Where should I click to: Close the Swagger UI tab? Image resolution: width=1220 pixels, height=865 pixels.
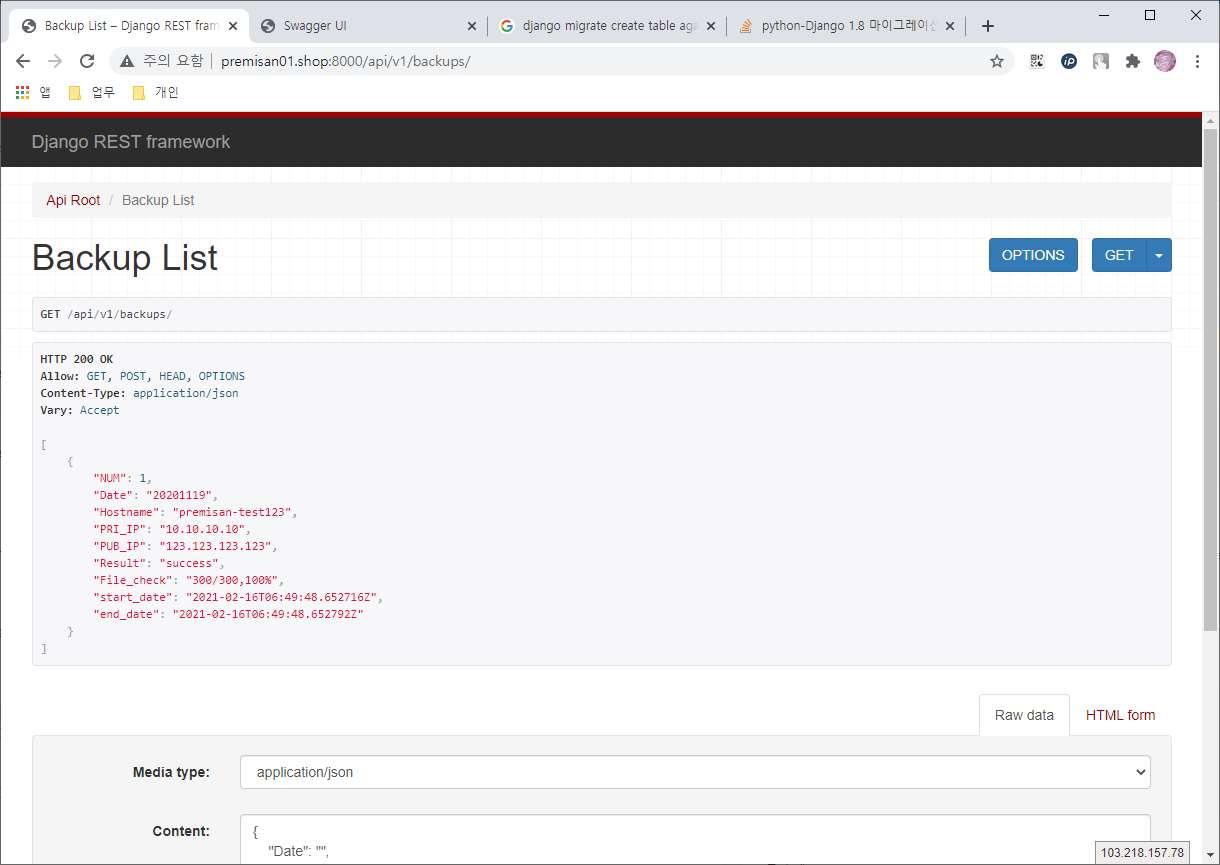(472, 26)
